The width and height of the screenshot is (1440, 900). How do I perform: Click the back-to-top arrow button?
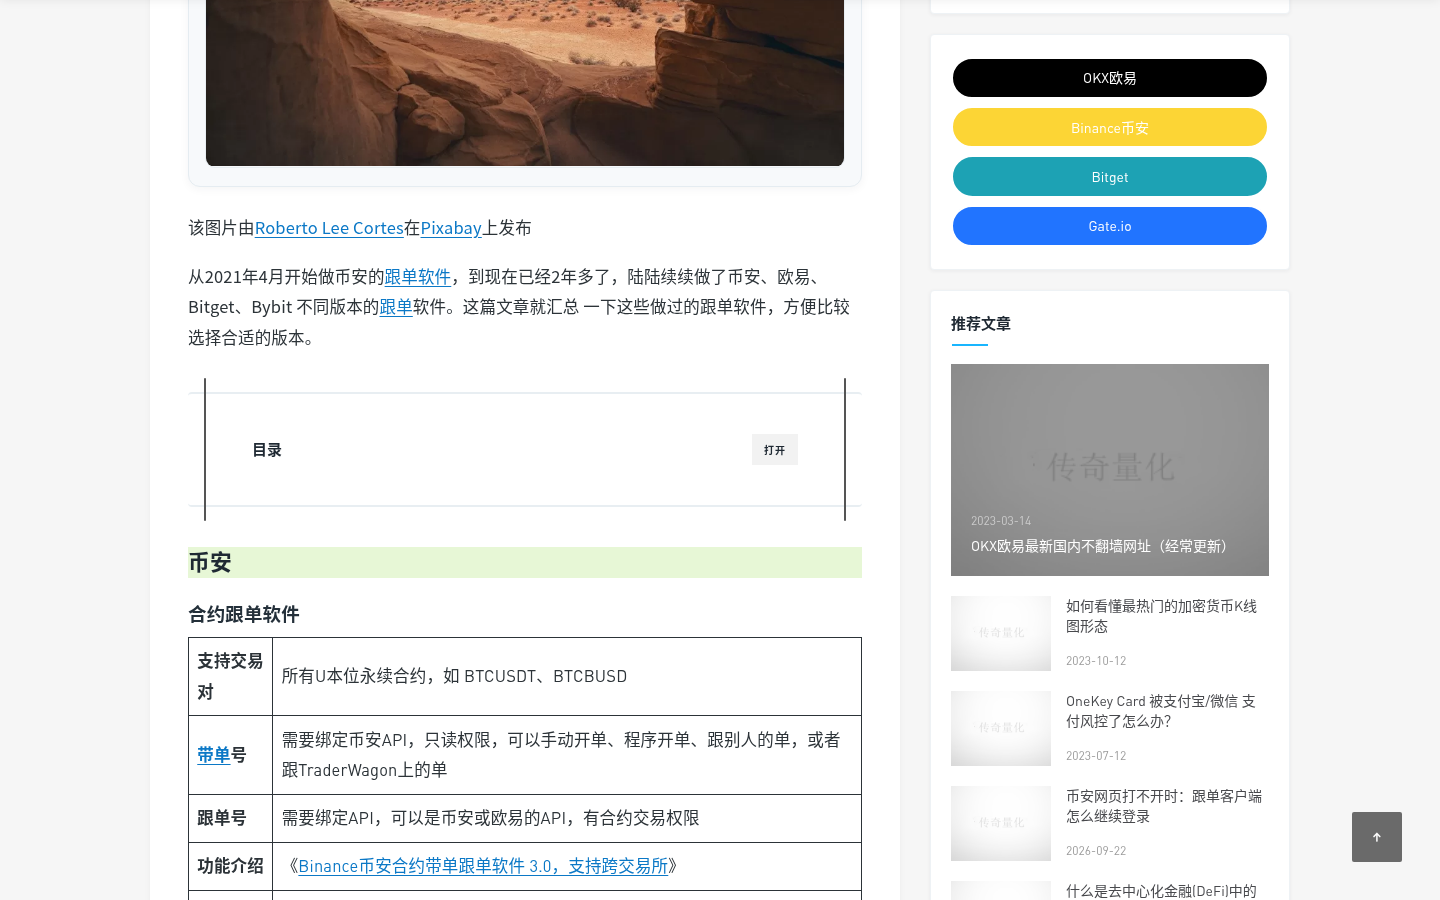click(x=1376, y=837)
